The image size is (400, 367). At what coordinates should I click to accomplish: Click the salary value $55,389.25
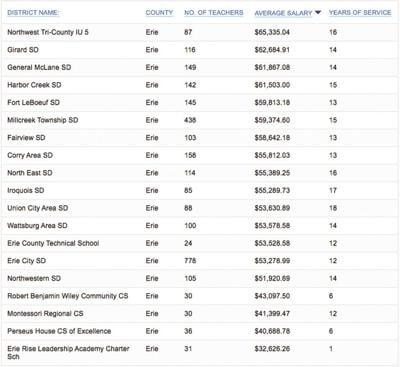(272, 173)
